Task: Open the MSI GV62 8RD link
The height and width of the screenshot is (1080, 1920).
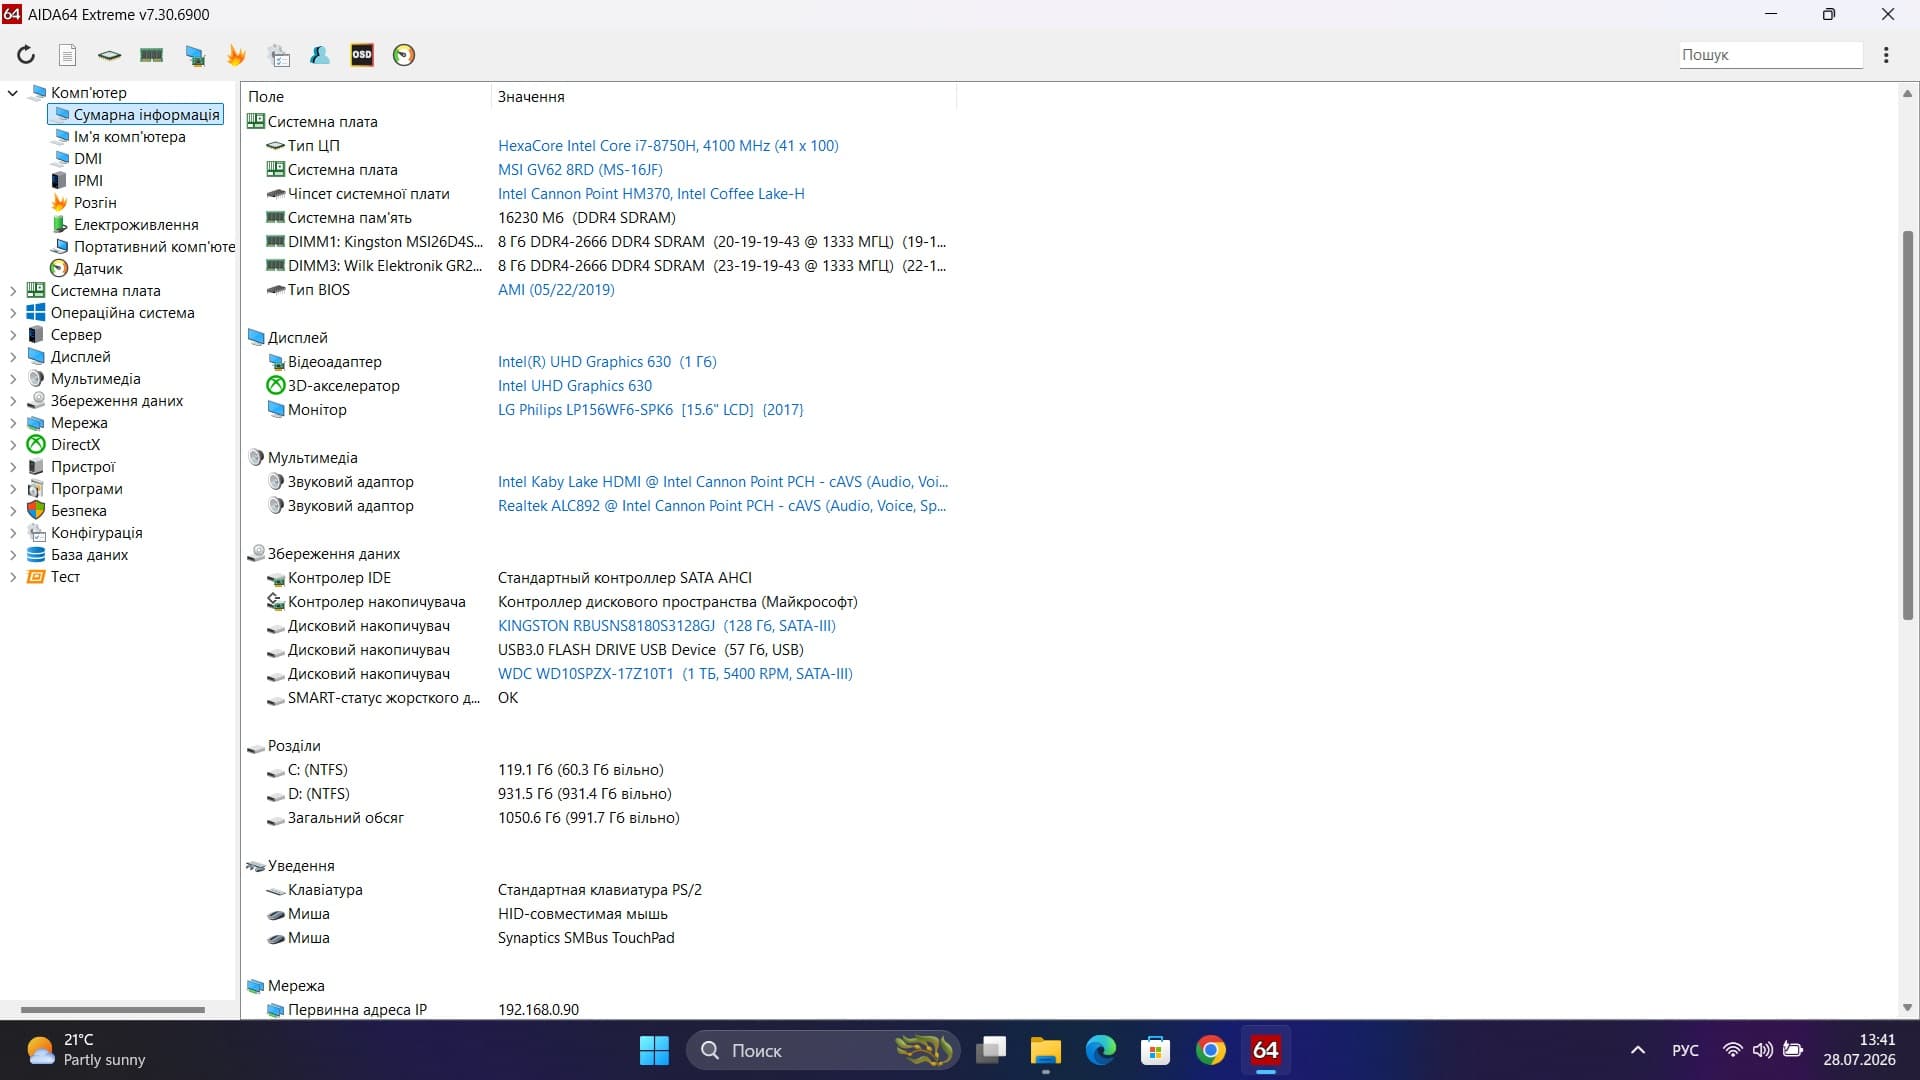Action: (x=580, y=170)
